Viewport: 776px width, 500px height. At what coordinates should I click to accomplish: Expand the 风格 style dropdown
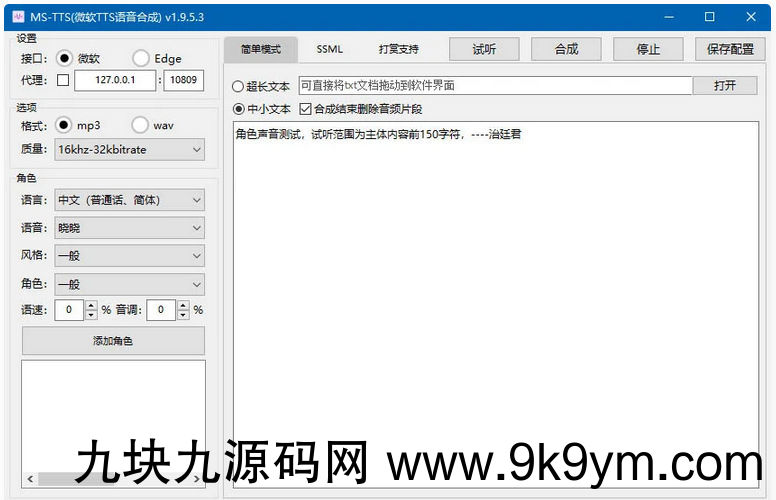coord(130,256)
